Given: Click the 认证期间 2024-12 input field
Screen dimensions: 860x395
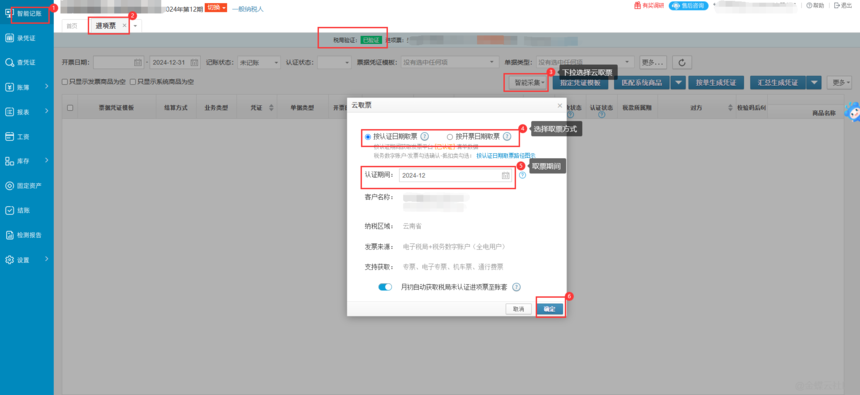Looking at the screenshot, I should click(455, 175).
